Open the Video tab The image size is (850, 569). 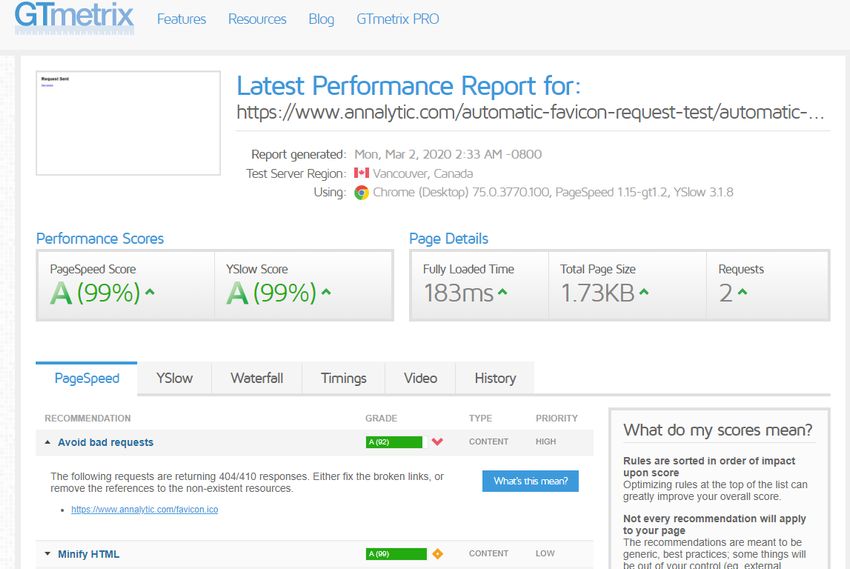421,378
